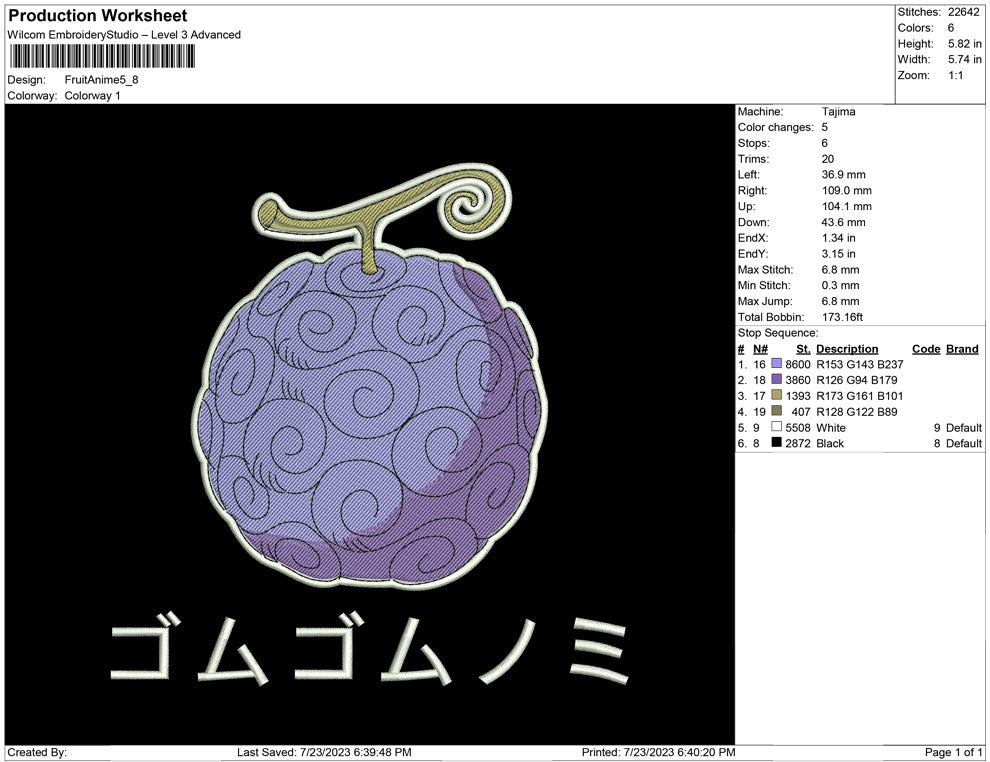Click the Default brand in White row
990x762 pixels.
pos(963,427)
